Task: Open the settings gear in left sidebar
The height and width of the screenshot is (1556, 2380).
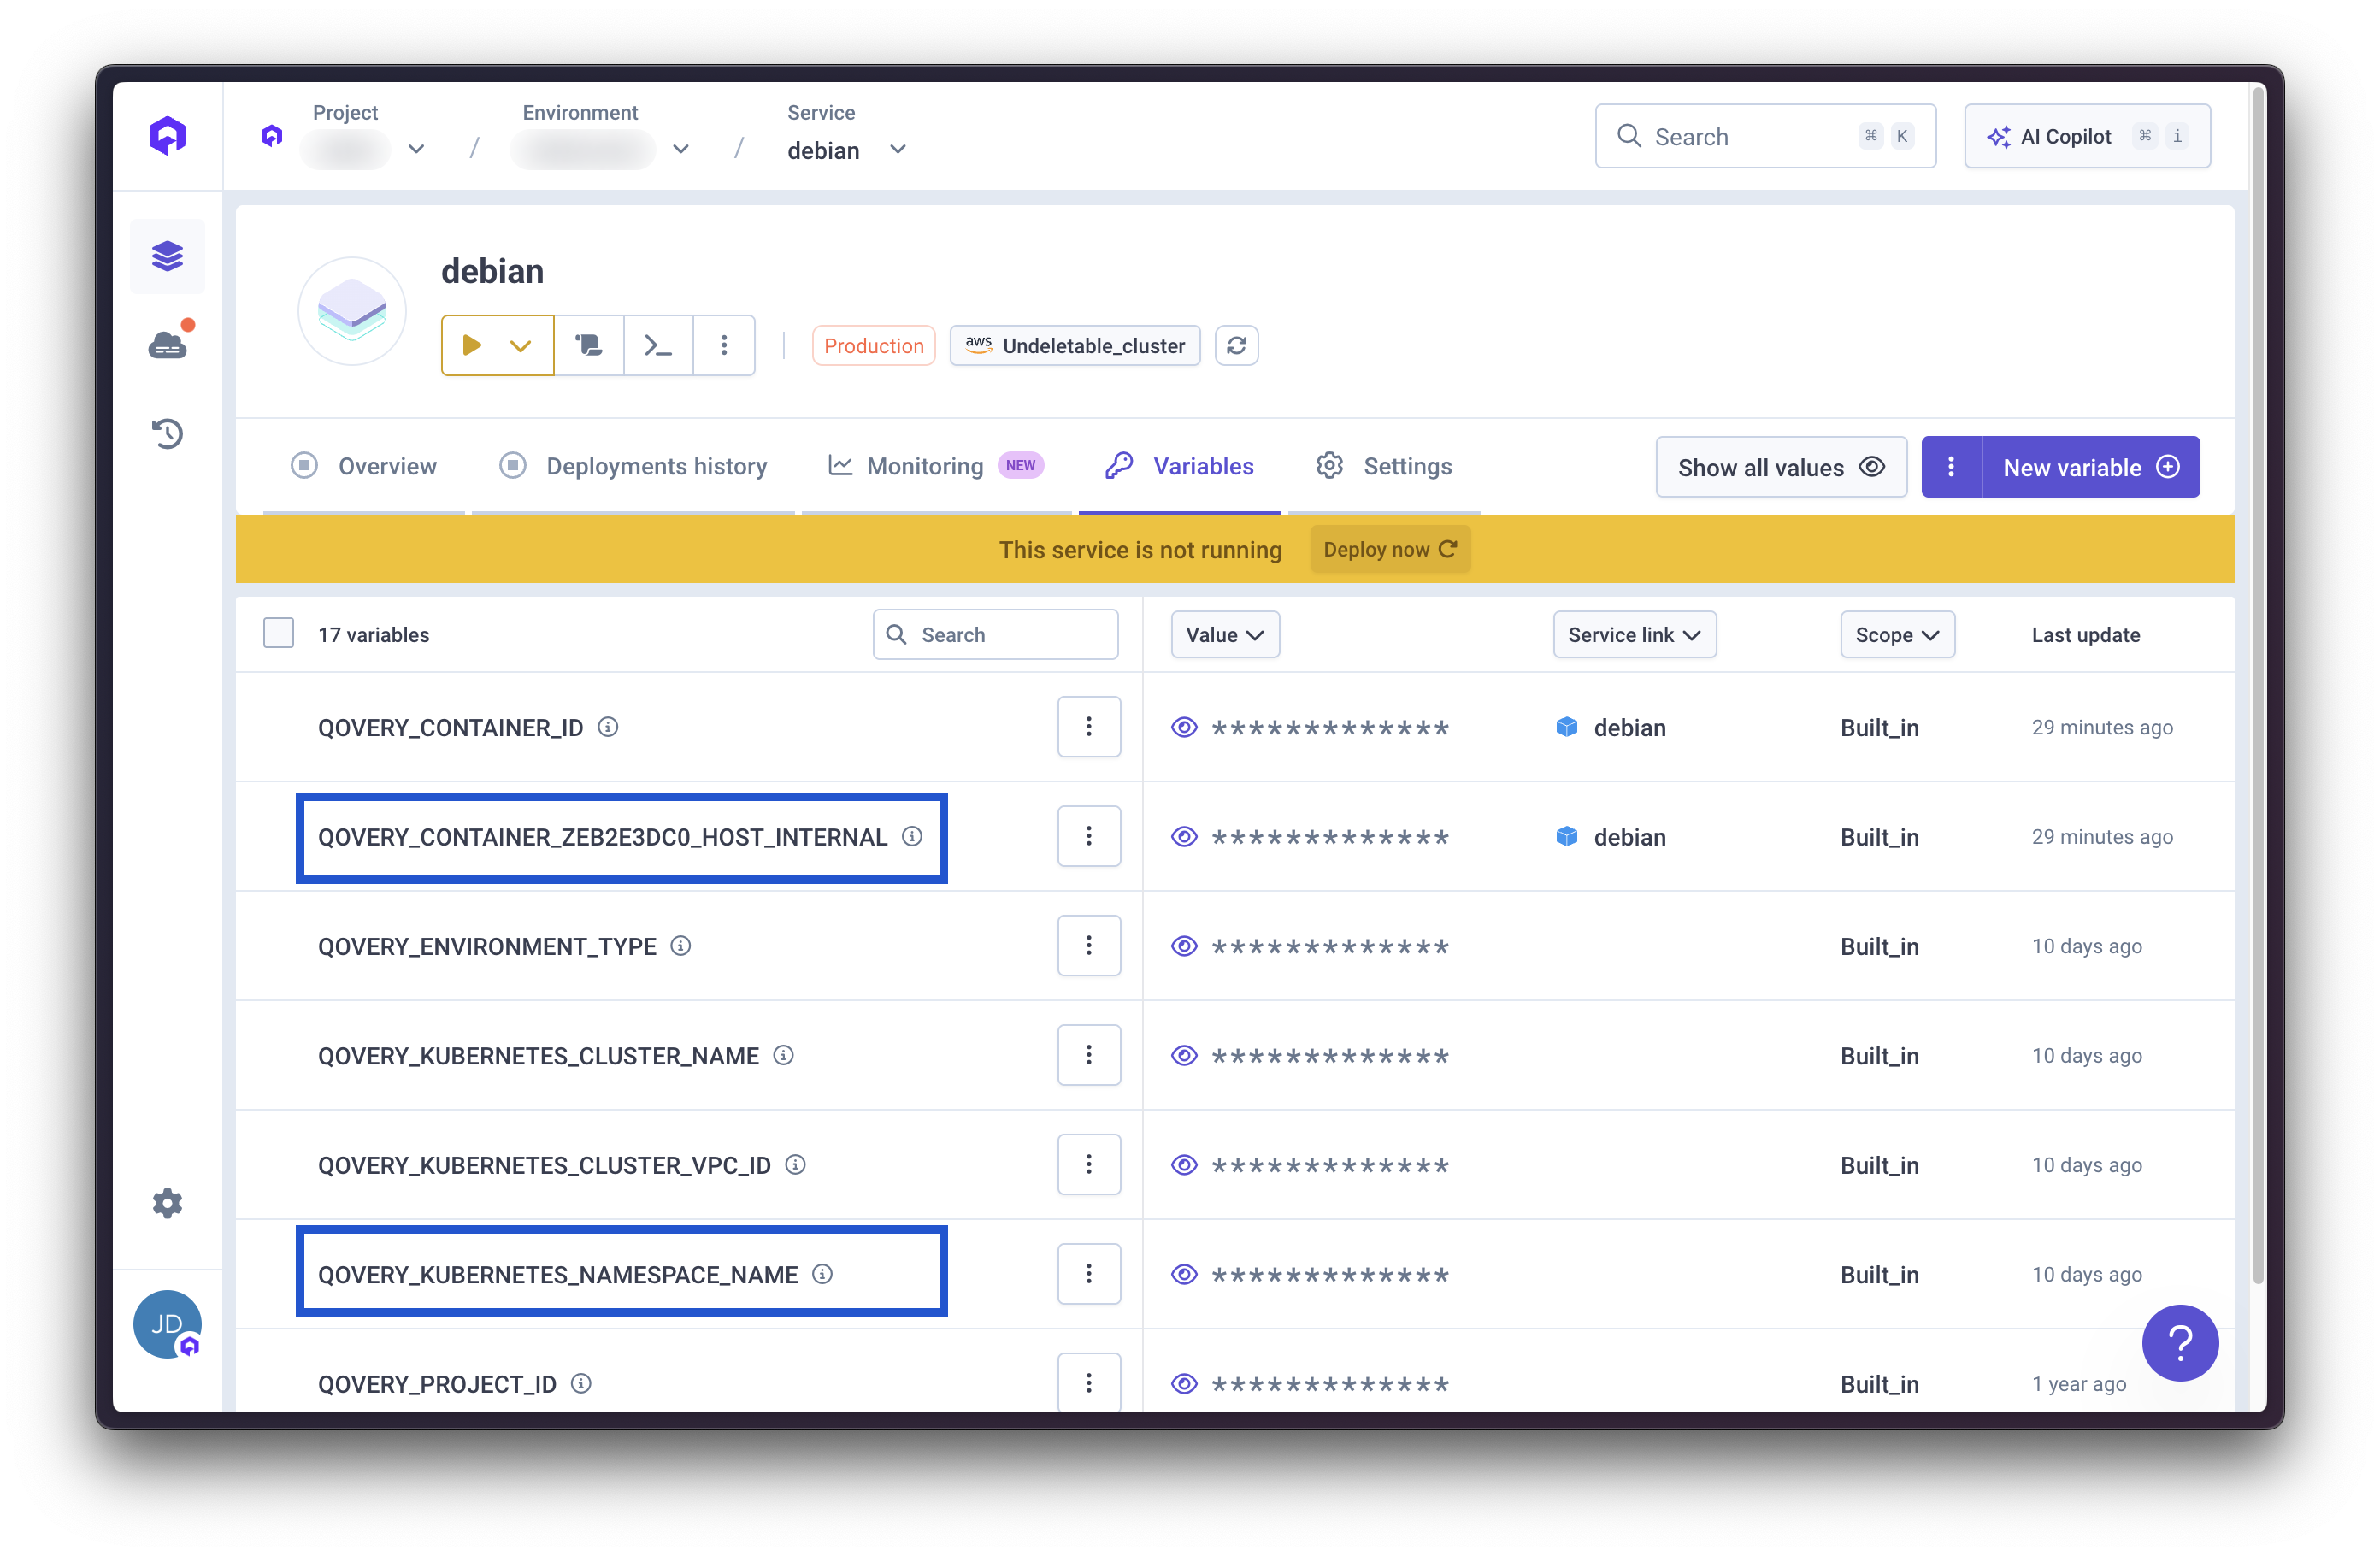Action: tap(167, 1203)
